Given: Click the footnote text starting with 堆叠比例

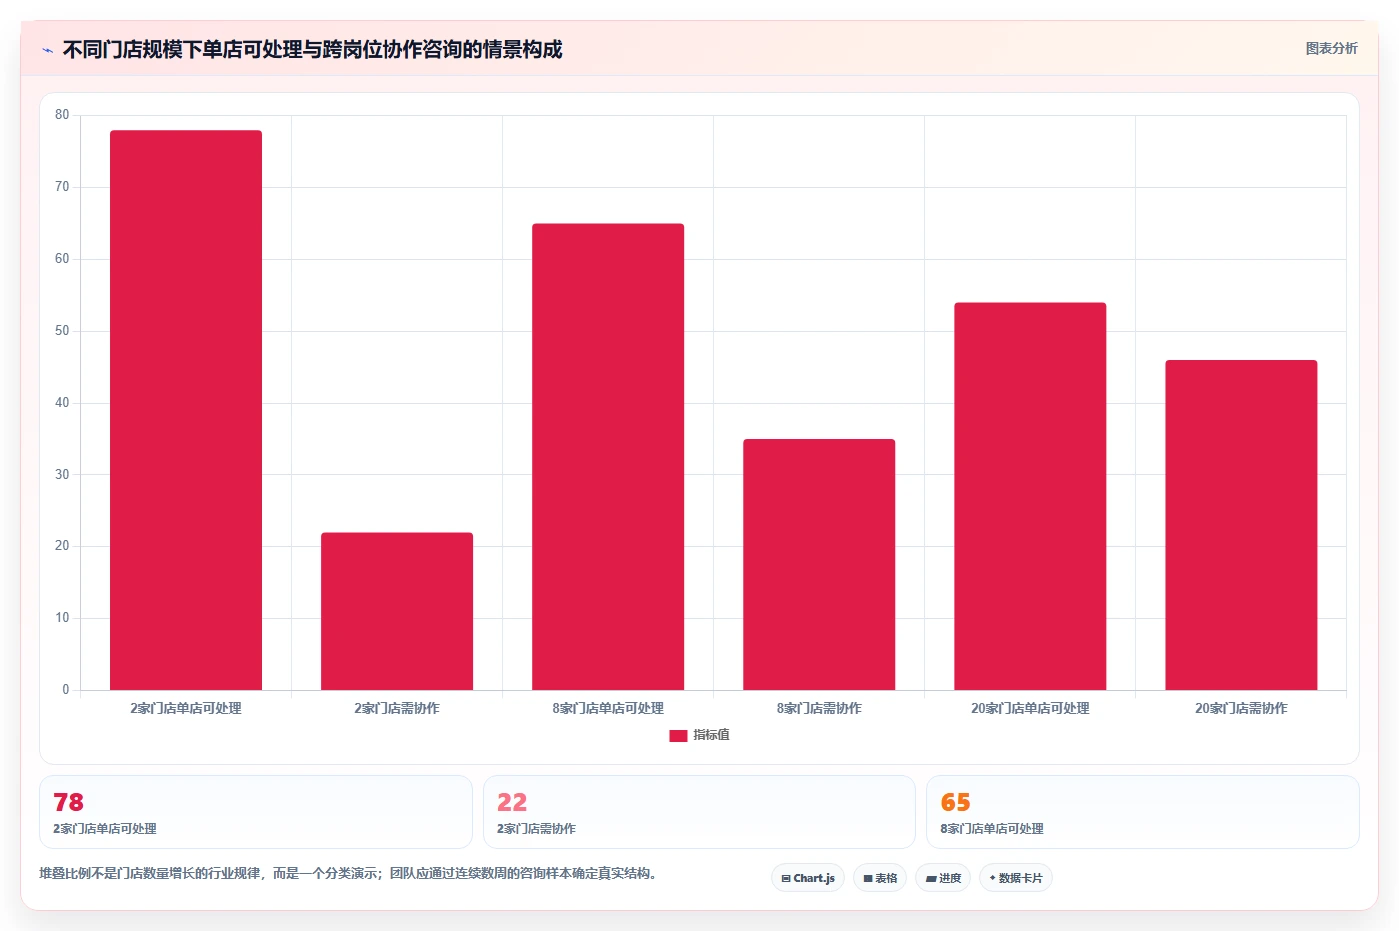Looking at the screenshot, I should pos(348,873).
